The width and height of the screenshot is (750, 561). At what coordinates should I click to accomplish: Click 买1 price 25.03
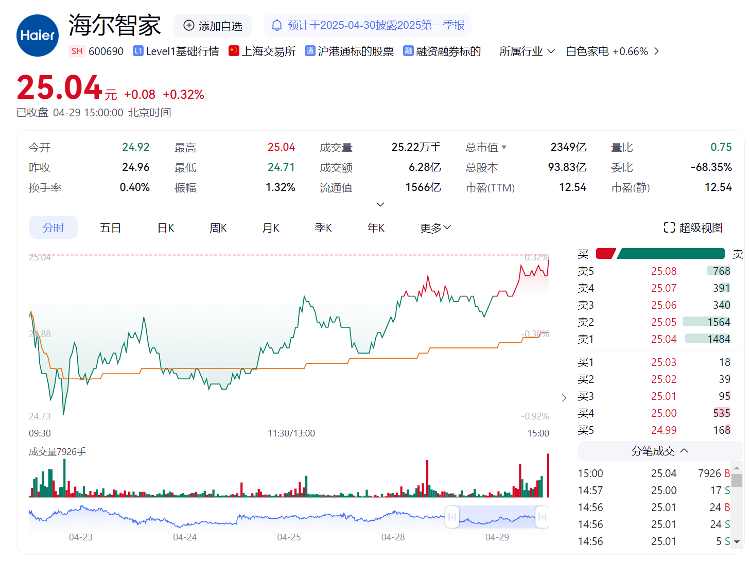click(664, 362)
